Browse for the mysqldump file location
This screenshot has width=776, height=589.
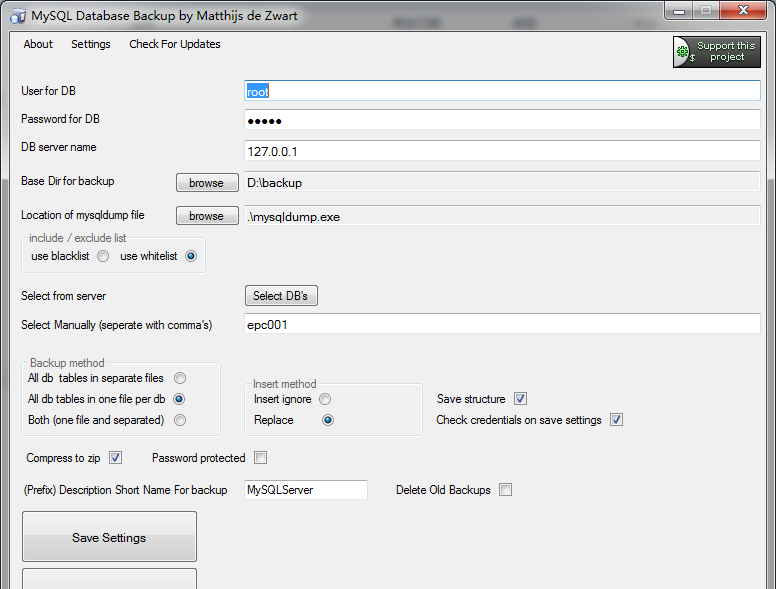pos(207,216)
